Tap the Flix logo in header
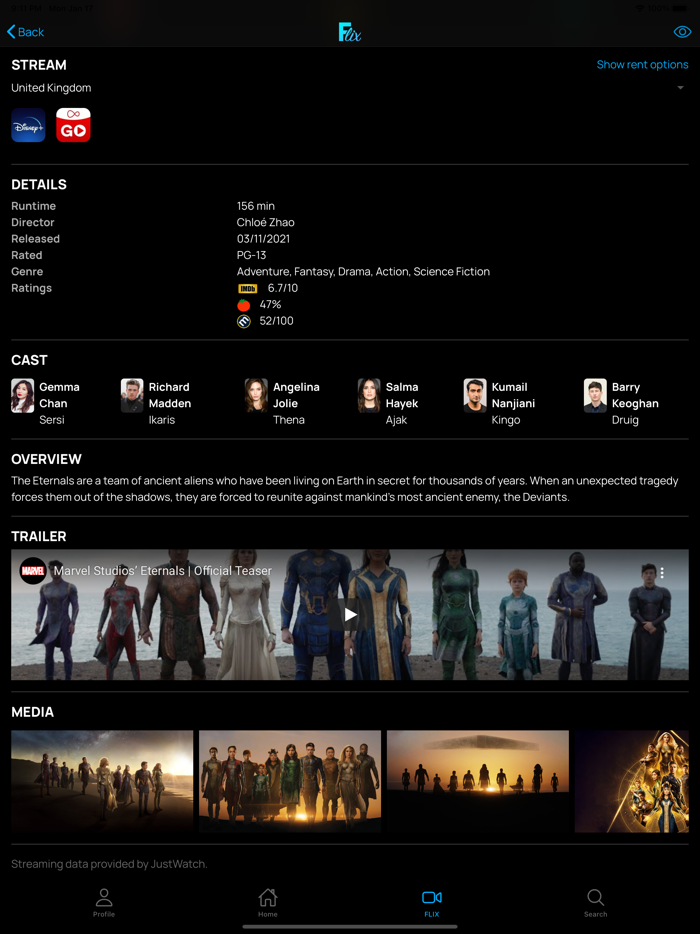 click(x=350, y=32)
